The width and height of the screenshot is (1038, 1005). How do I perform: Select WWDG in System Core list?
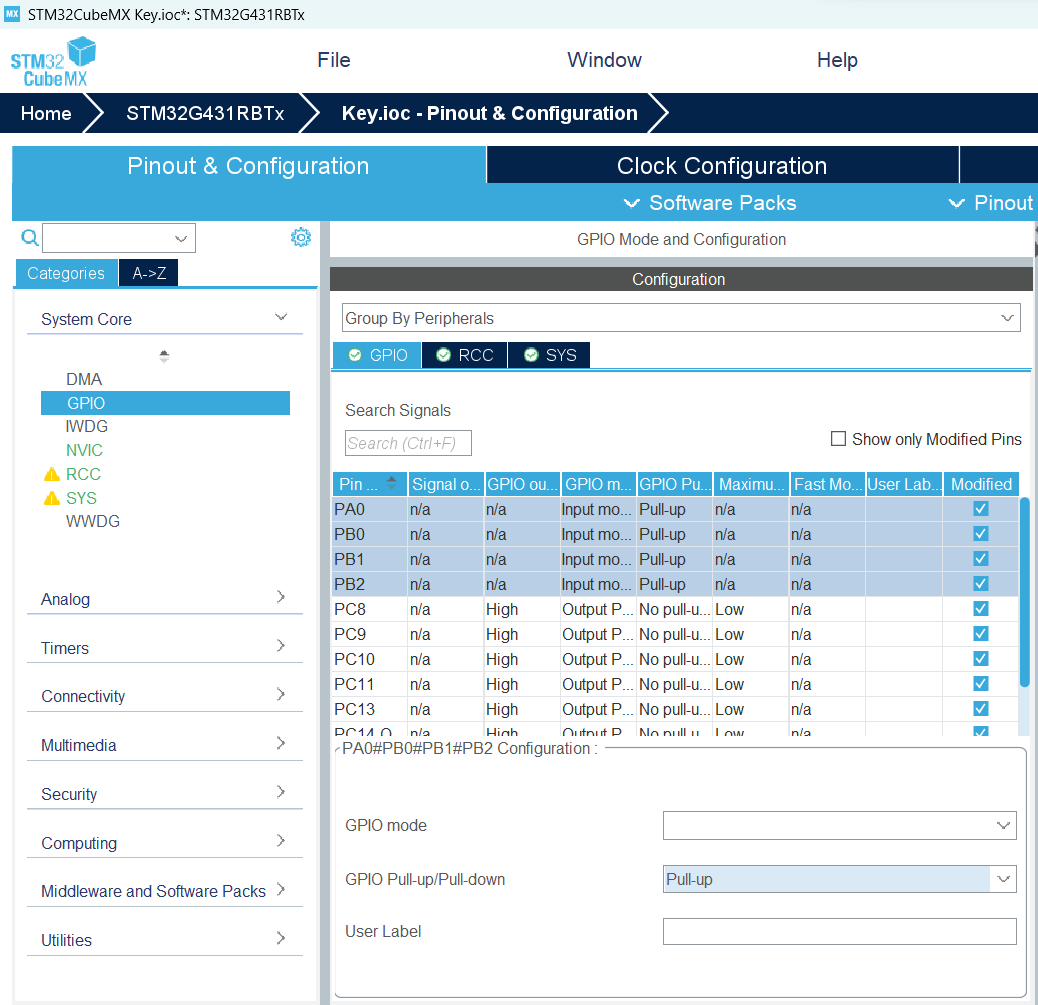pyautogui.click(x=93, y=521)
